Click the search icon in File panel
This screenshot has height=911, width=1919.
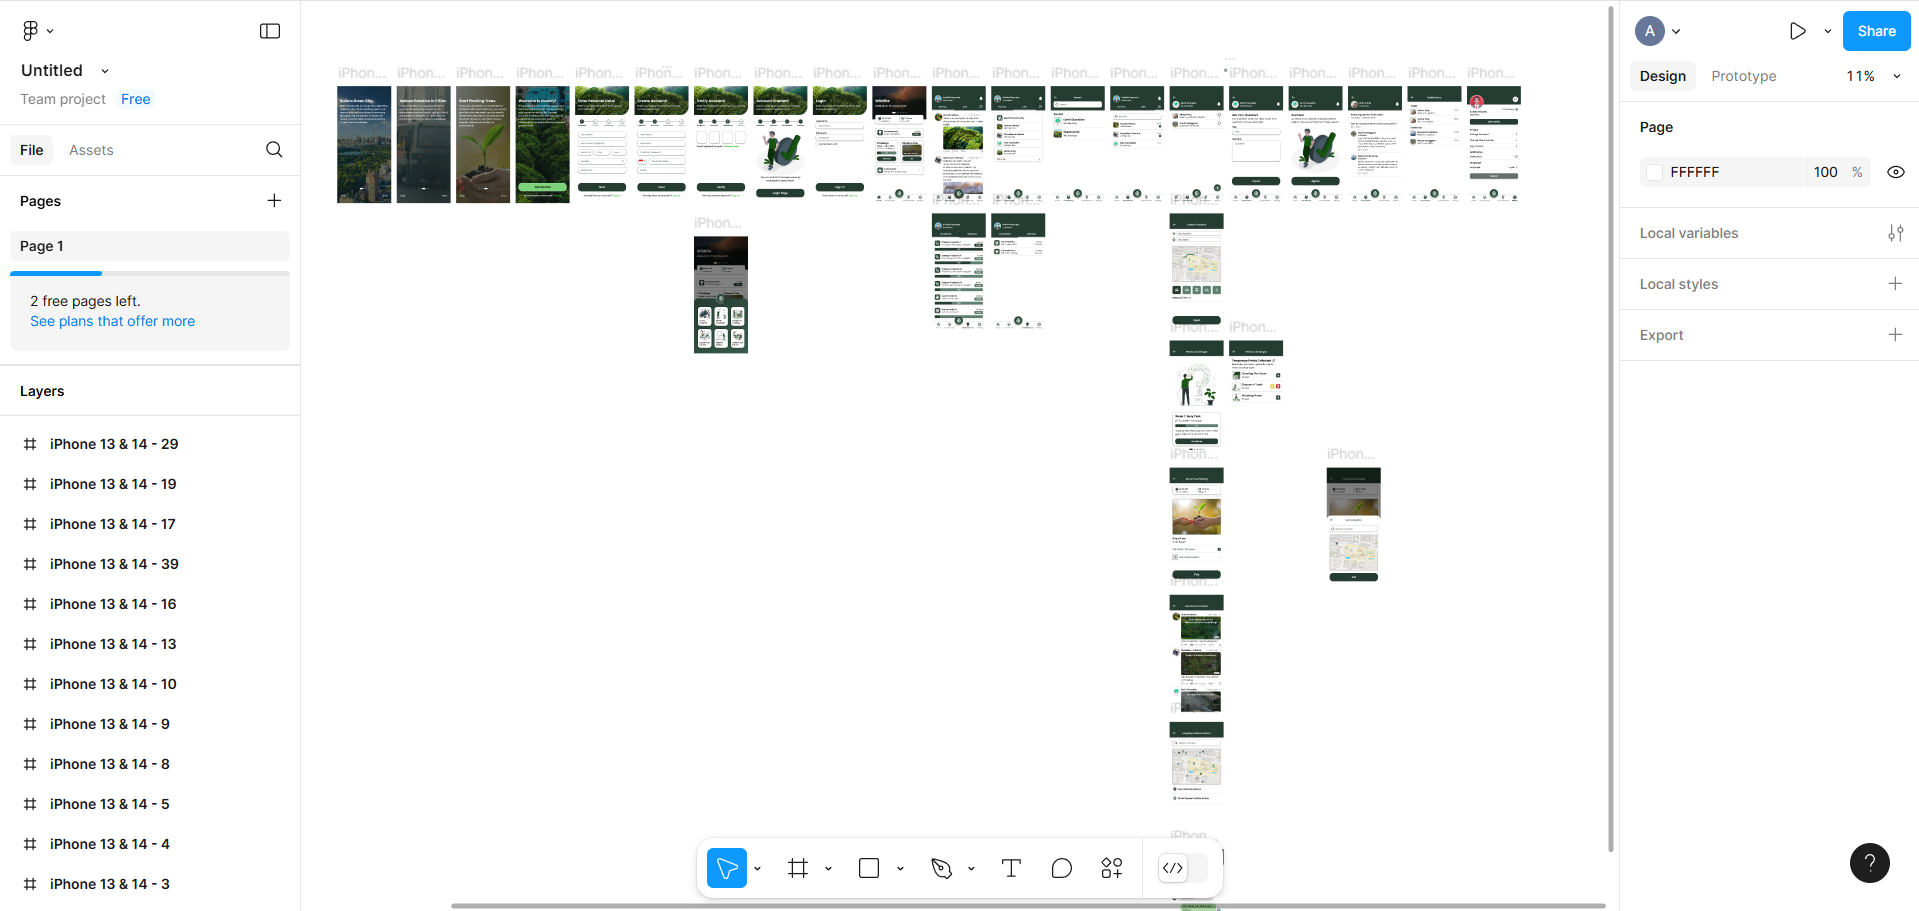pyautogui.click(x=274, y=150)
